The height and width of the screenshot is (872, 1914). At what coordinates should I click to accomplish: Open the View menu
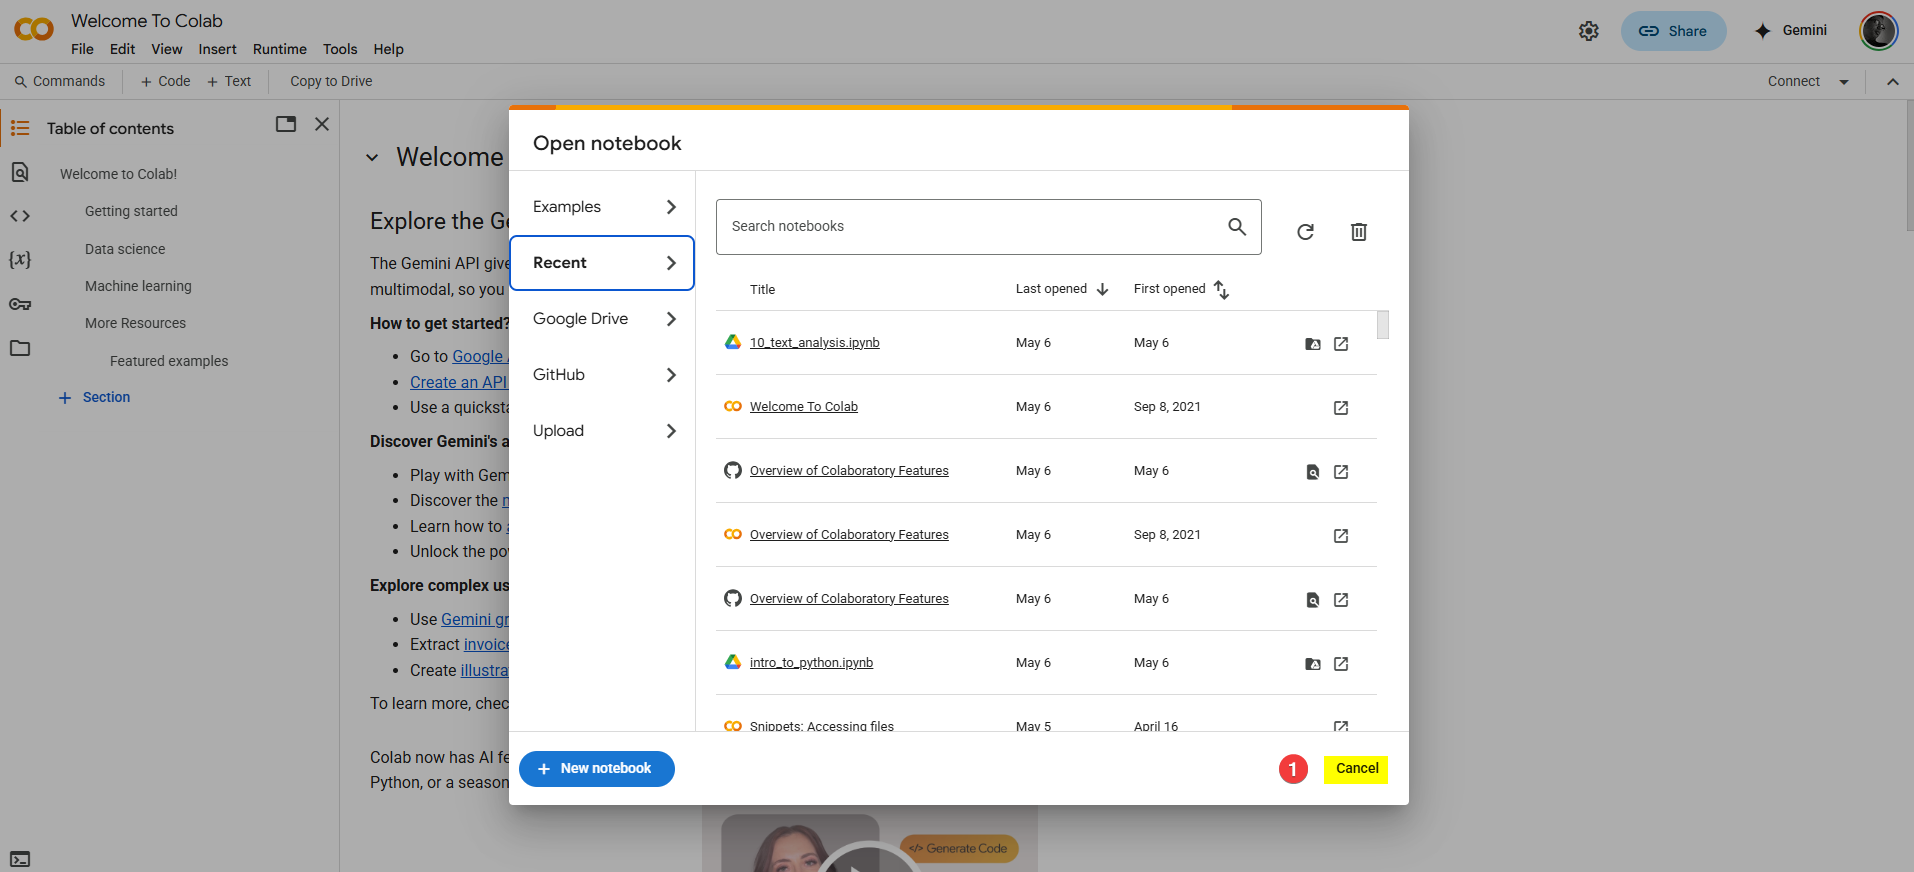tap(166, 49)
